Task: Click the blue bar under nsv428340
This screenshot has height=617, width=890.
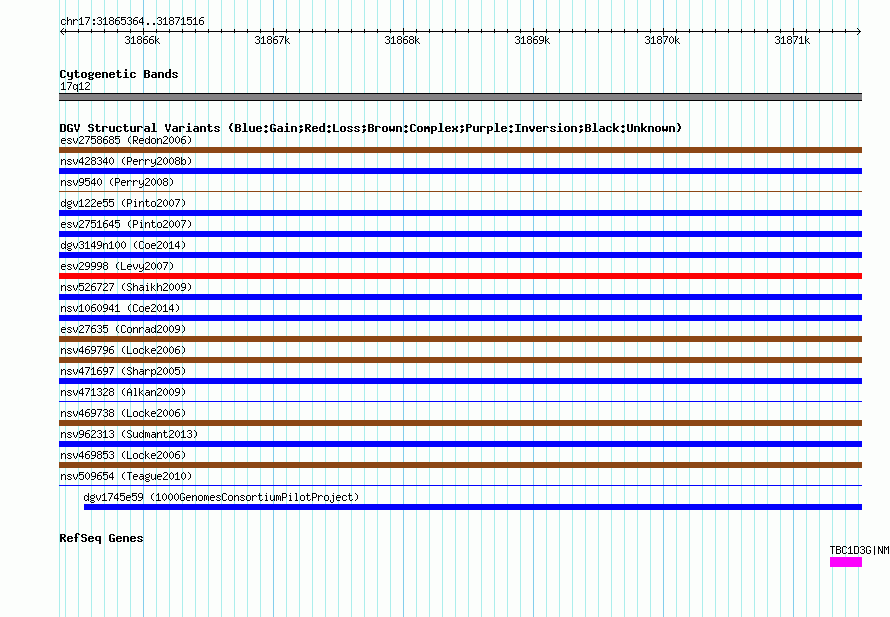Action: [x=460, y=171]
